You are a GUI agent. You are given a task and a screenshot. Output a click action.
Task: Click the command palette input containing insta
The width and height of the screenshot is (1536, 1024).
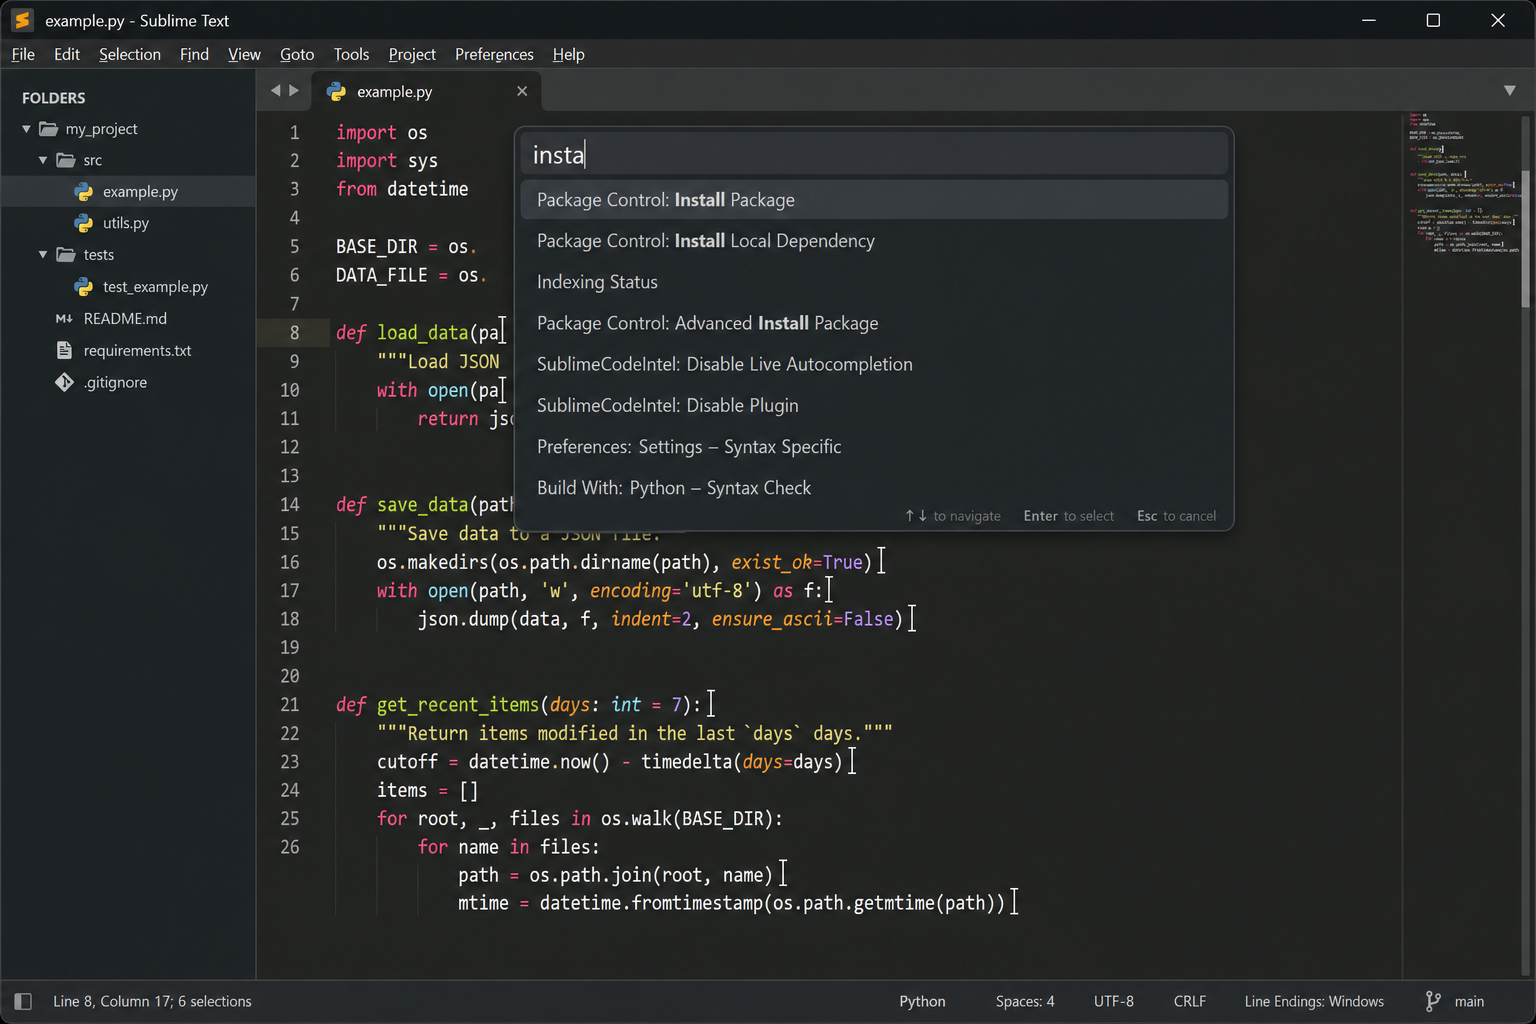click(874, 155)
